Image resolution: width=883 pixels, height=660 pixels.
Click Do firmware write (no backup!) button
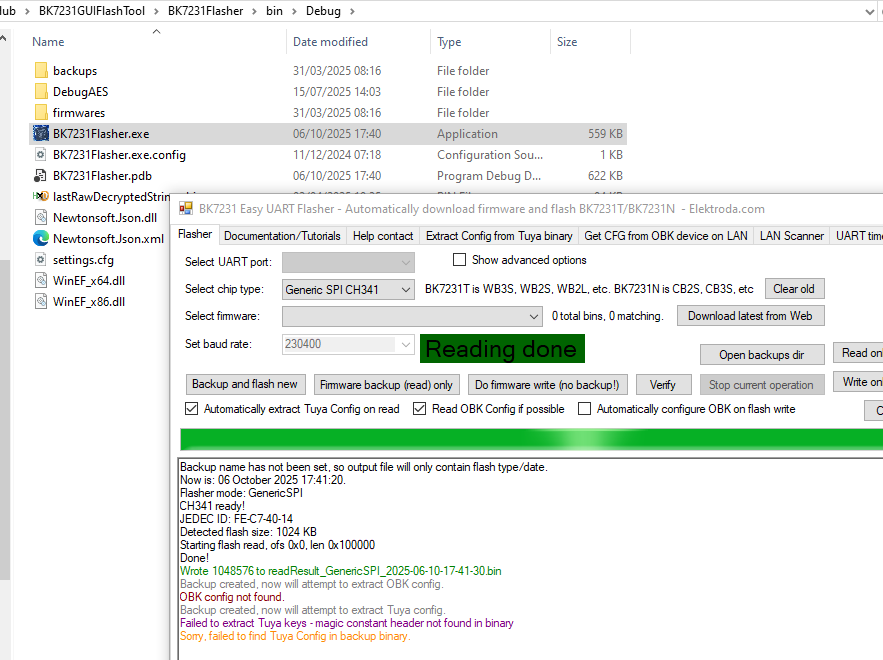[x=547, y=385]
